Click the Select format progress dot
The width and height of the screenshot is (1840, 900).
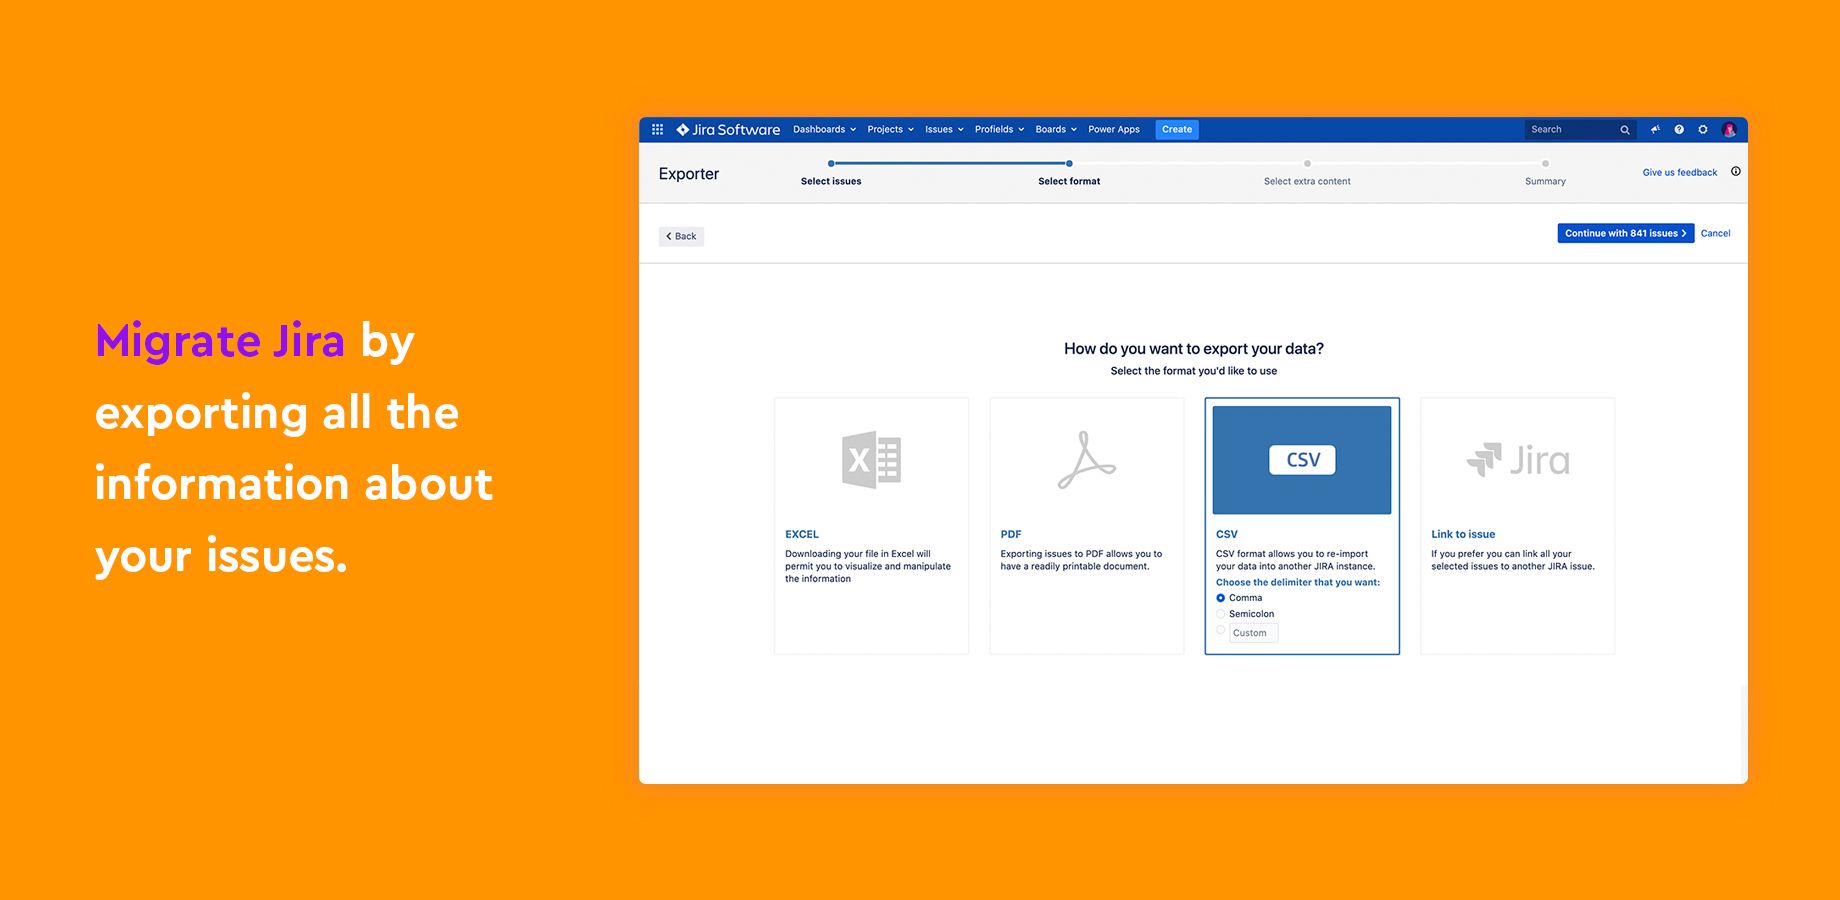(x=1069, y=163)
